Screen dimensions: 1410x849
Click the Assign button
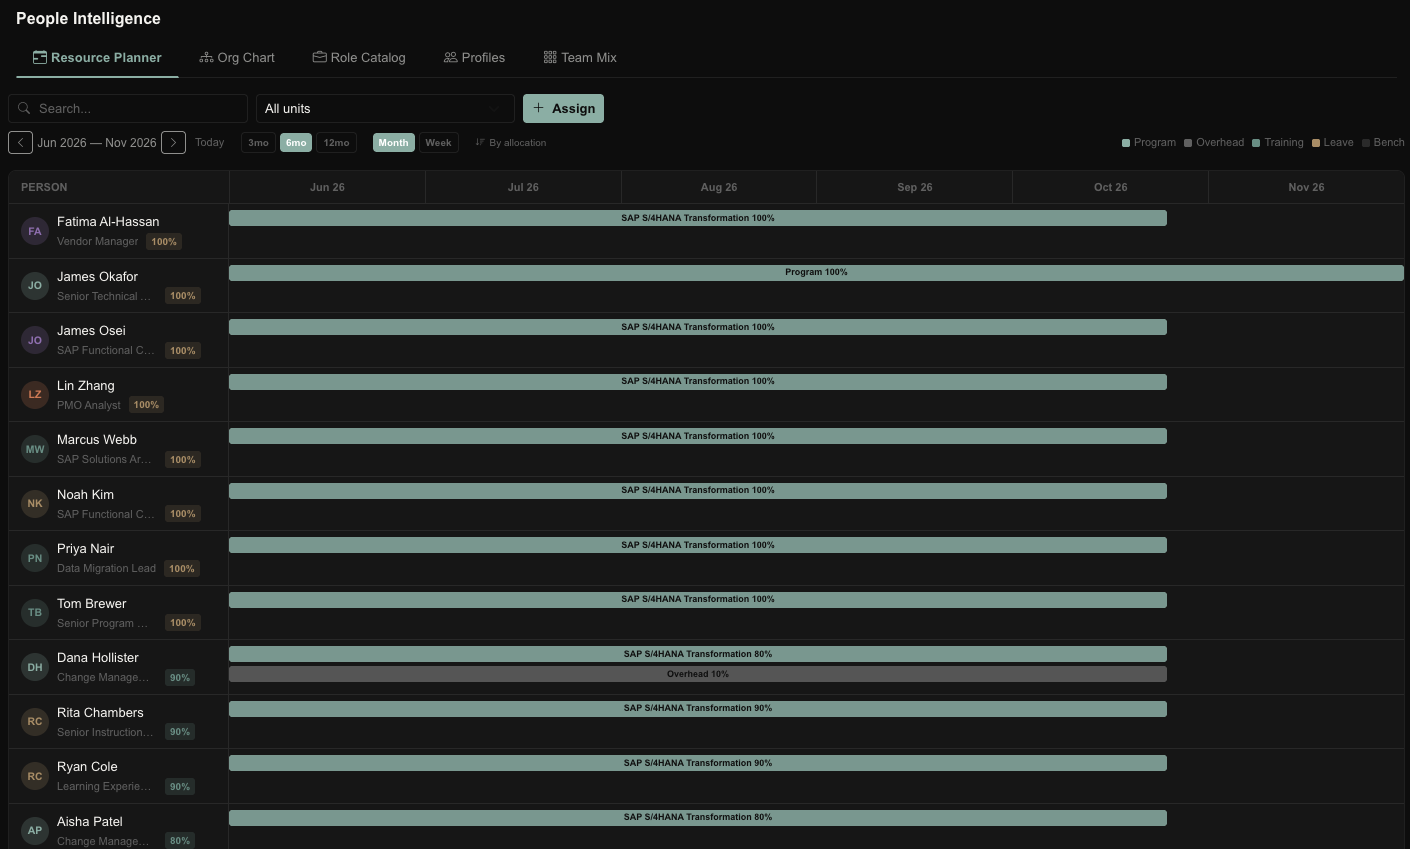click(563, 108)
